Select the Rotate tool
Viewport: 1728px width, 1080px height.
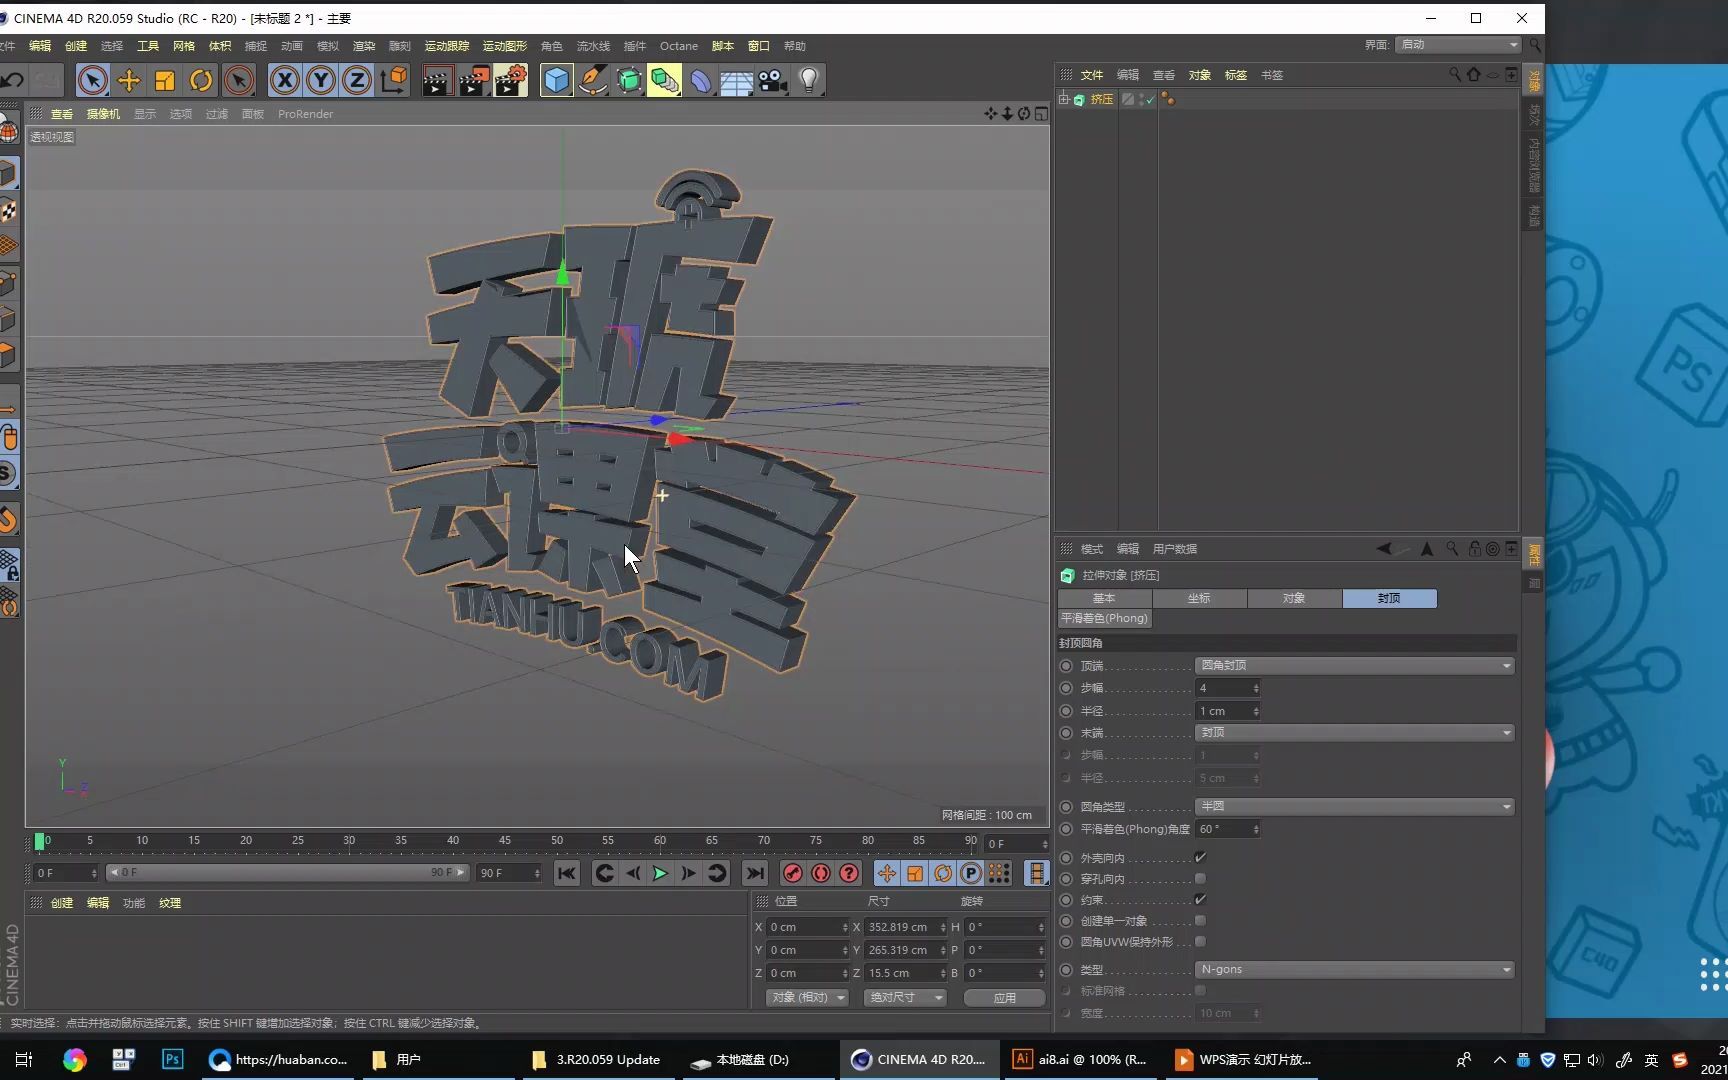[x=201, y=80]
